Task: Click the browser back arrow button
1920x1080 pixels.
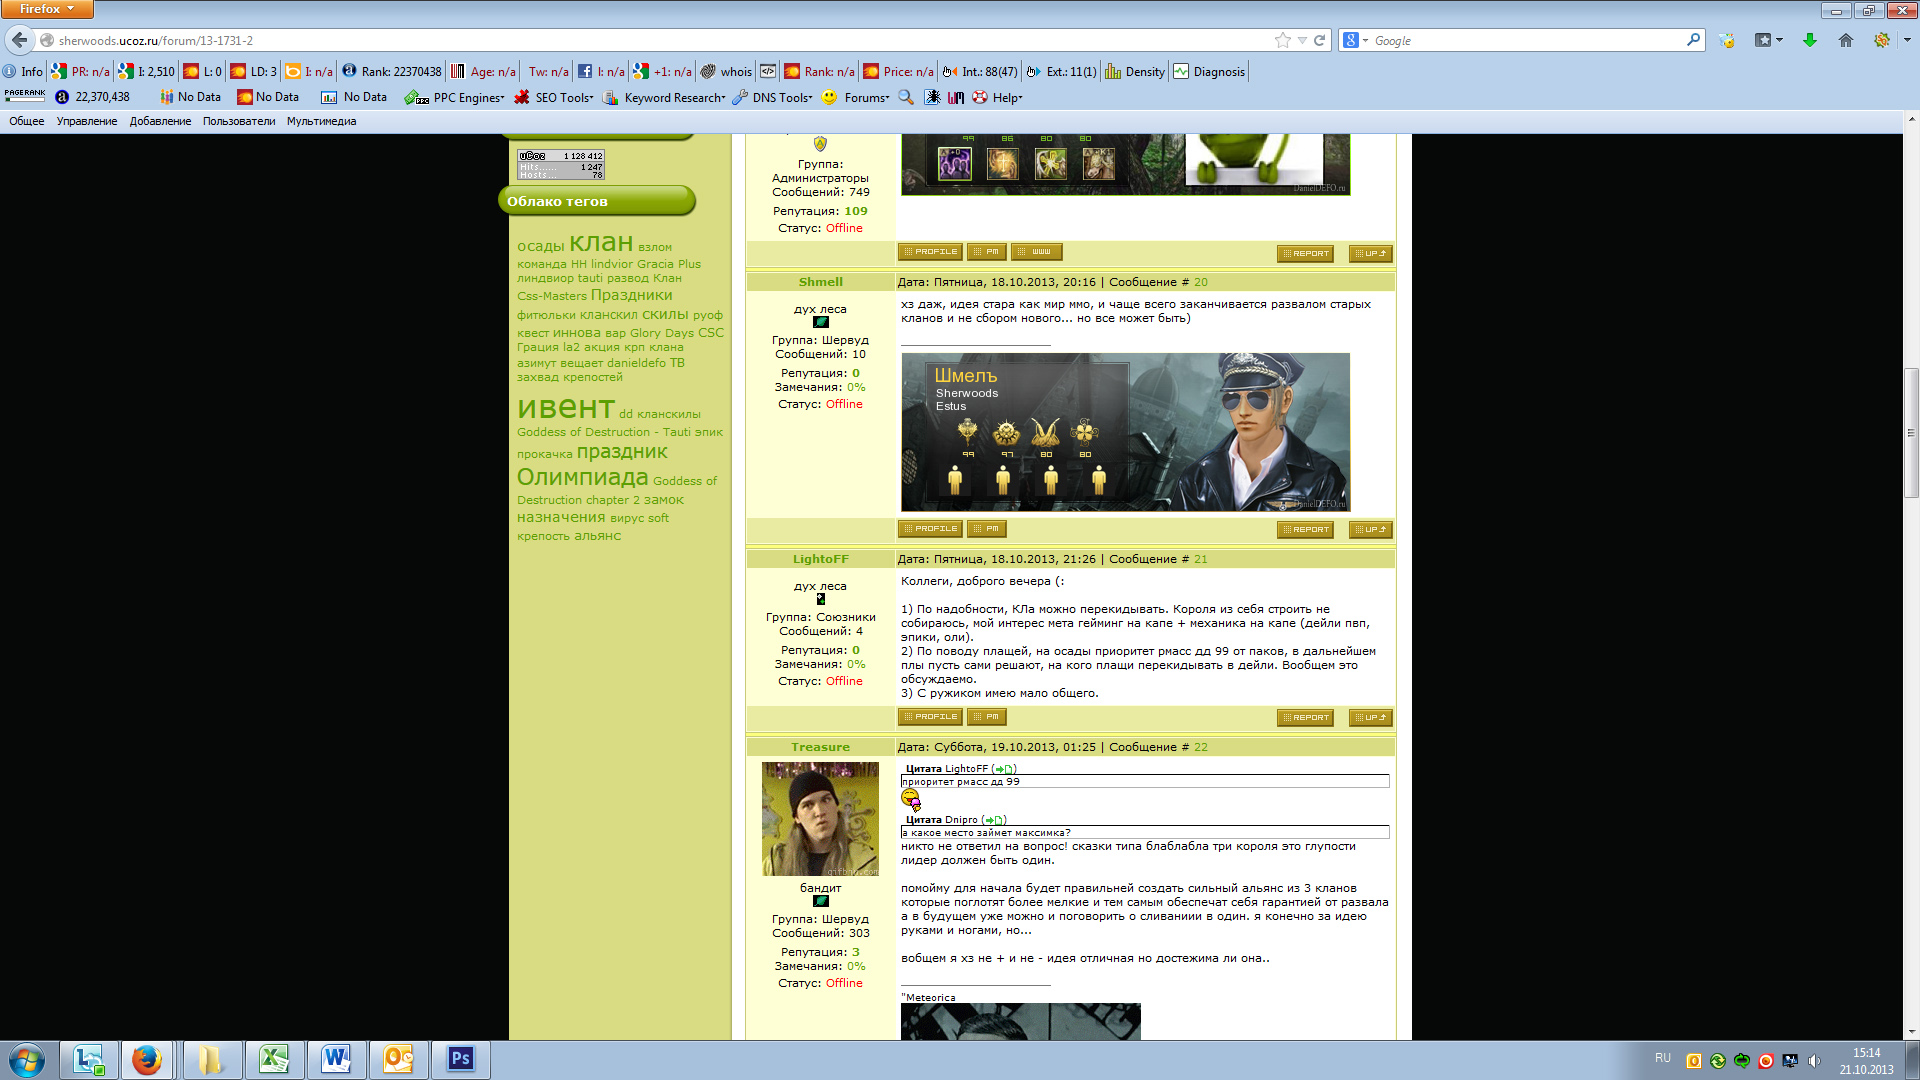Action: (20, 40)
